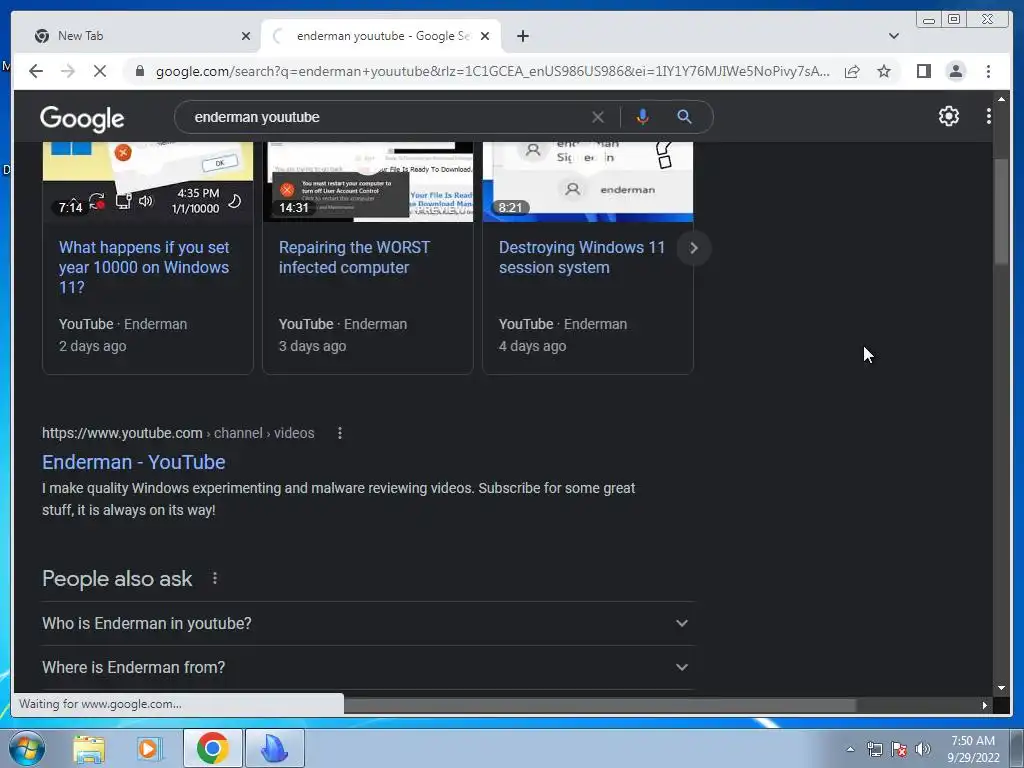Open options for the Enderman YouTube result
The image size is (1024, 768).
pos(340,433)
